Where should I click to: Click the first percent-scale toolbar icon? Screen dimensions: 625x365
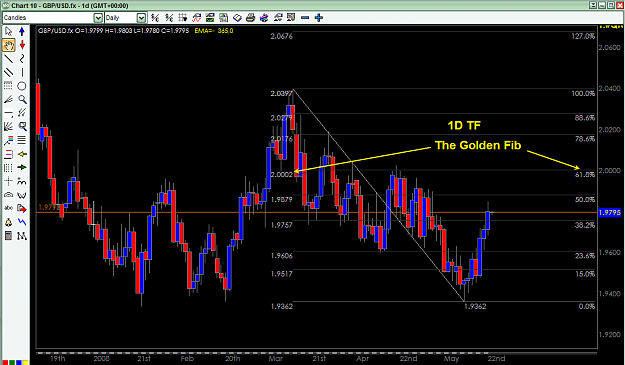pos(155,18)
